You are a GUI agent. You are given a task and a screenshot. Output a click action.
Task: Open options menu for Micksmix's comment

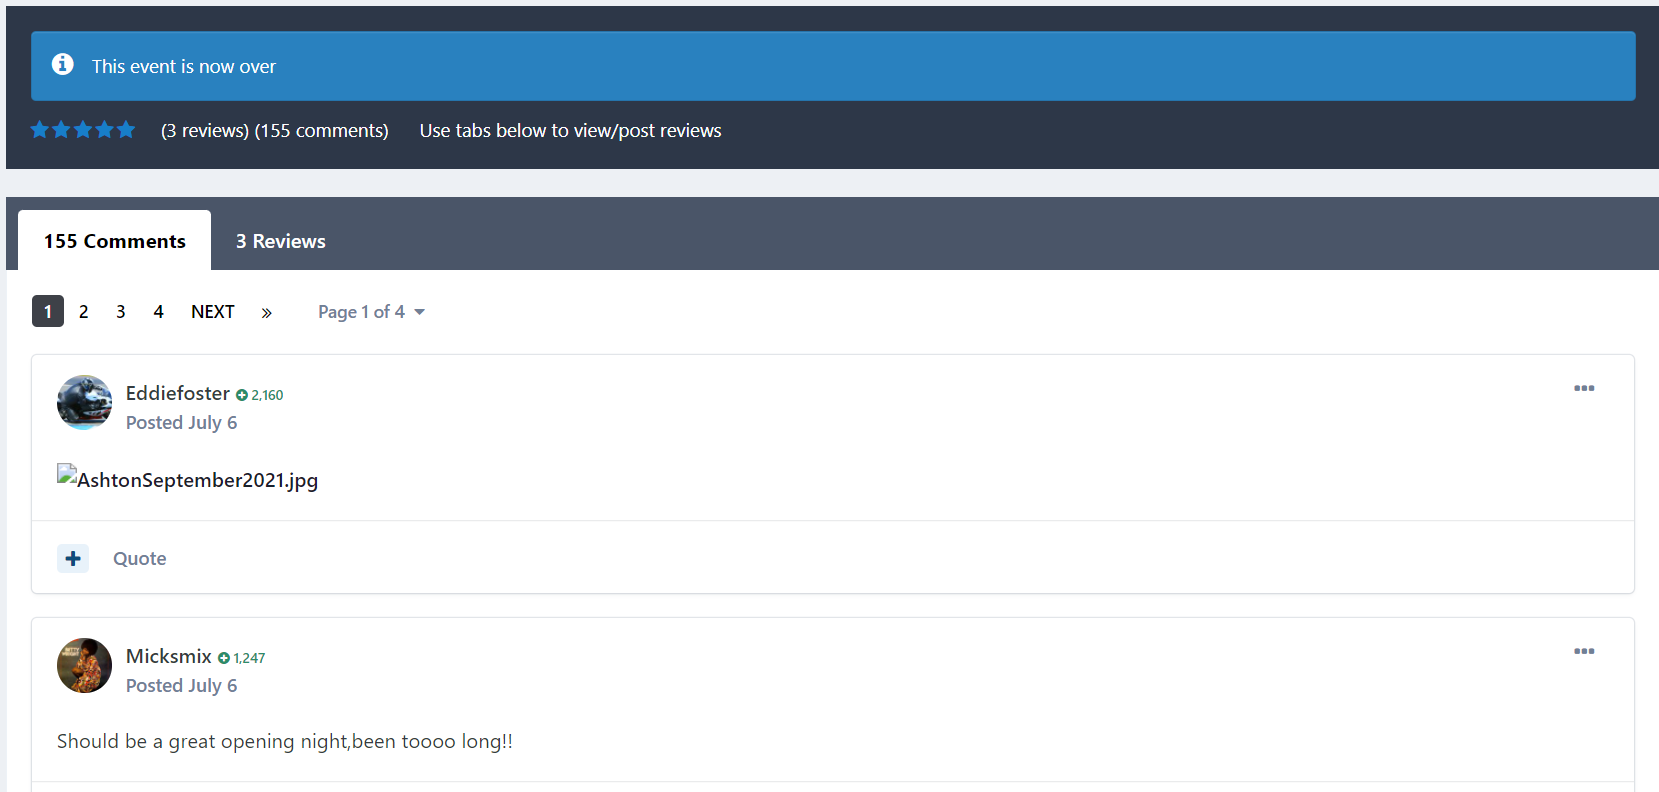click(1584, 651)
